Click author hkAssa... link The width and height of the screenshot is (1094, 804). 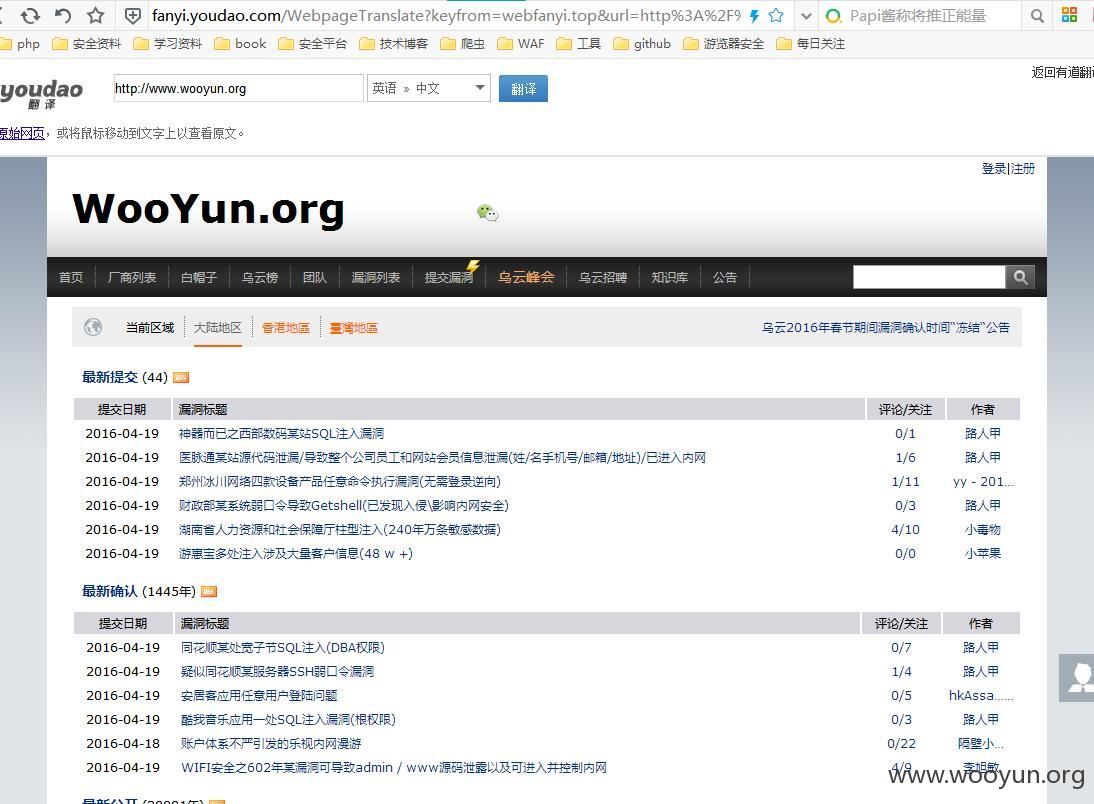pos(981,696)
